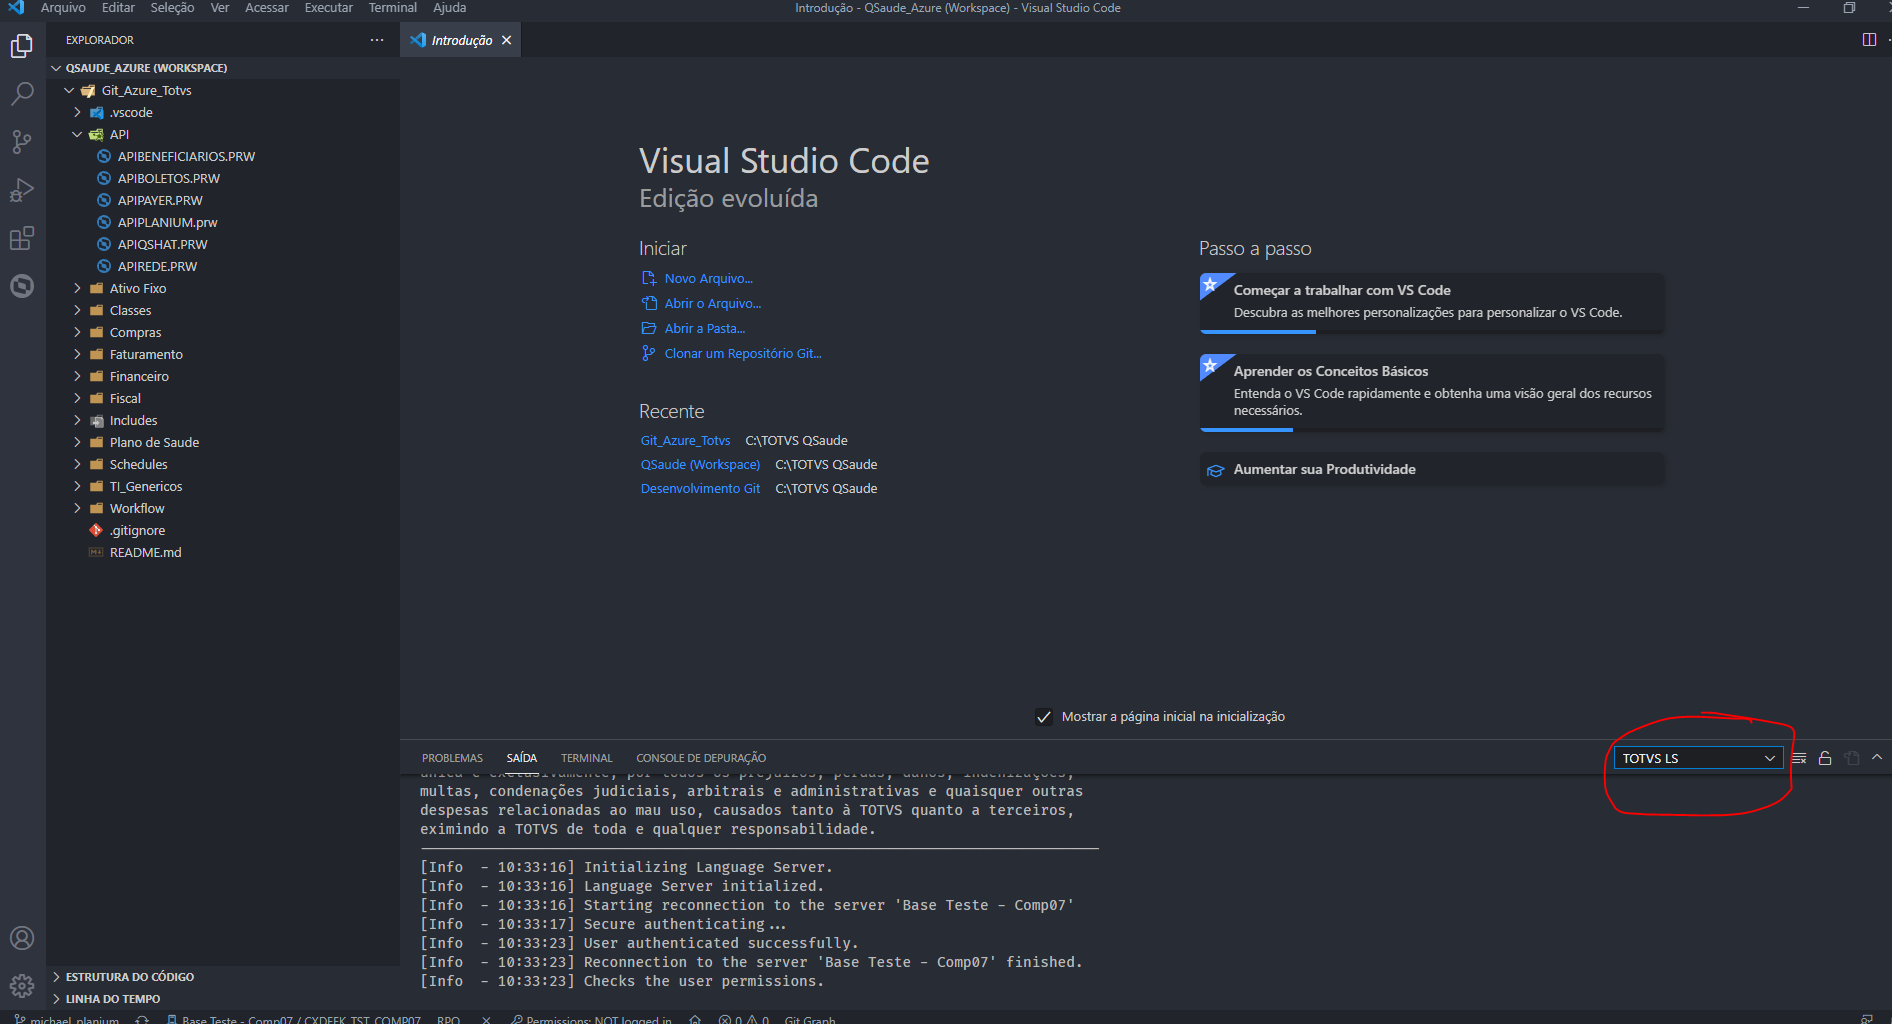The image size is (1892, 1024).
Task: Uncheck Mostrar a página inicial na inicialização
Action: tap(1044, 716)
